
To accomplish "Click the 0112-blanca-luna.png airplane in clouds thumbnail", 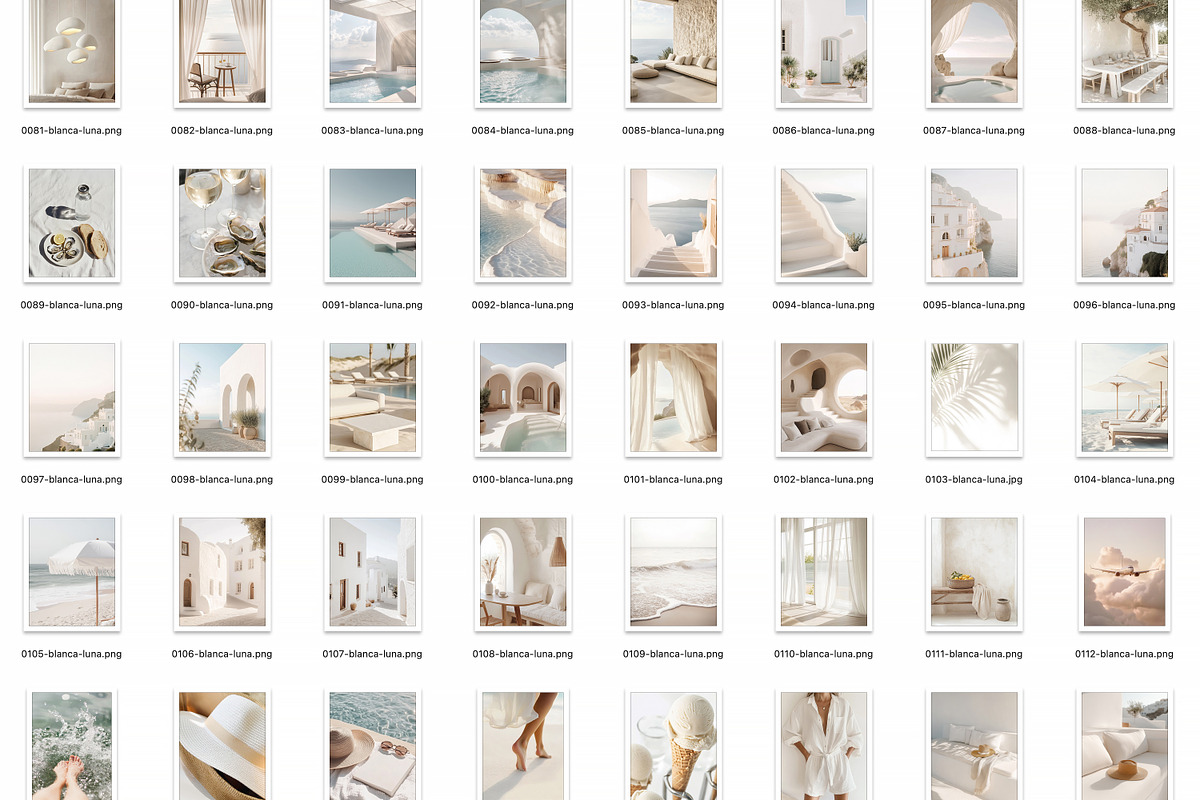I will (x=1124, y=572).
